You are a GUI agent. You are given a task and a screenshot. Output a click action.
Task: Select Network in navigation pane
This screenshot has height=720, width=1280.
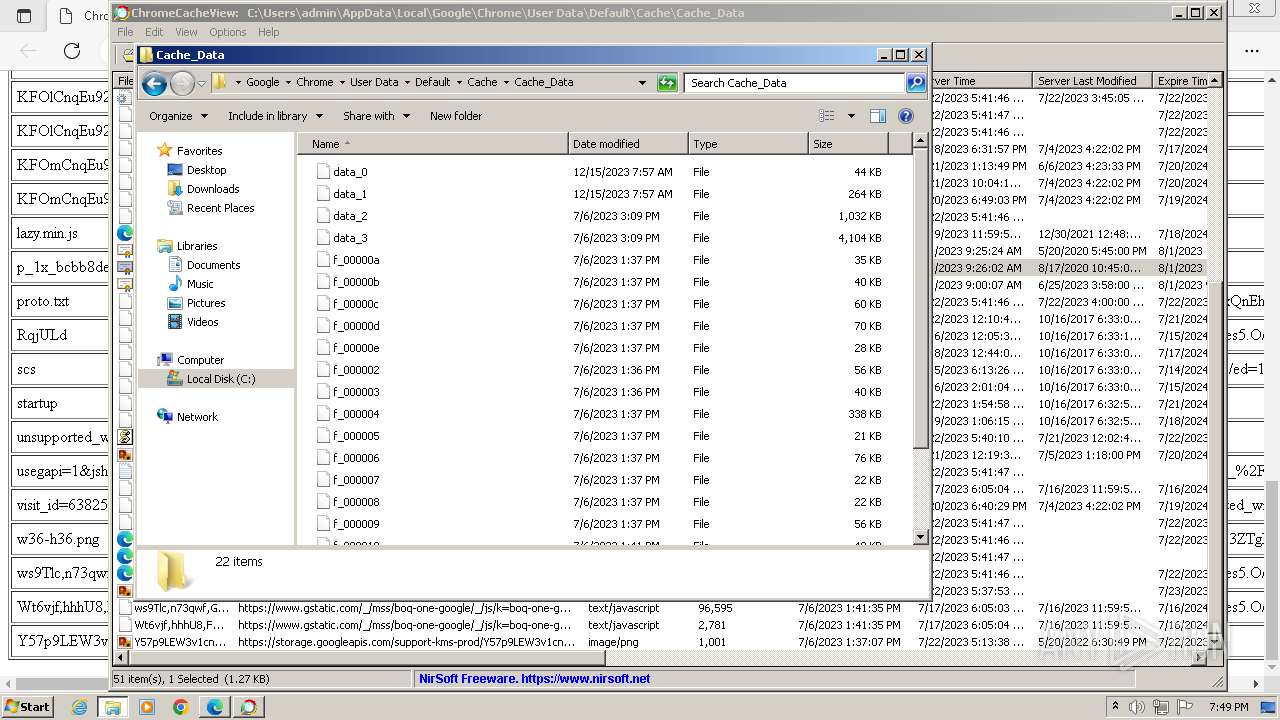tap(197, 417)
